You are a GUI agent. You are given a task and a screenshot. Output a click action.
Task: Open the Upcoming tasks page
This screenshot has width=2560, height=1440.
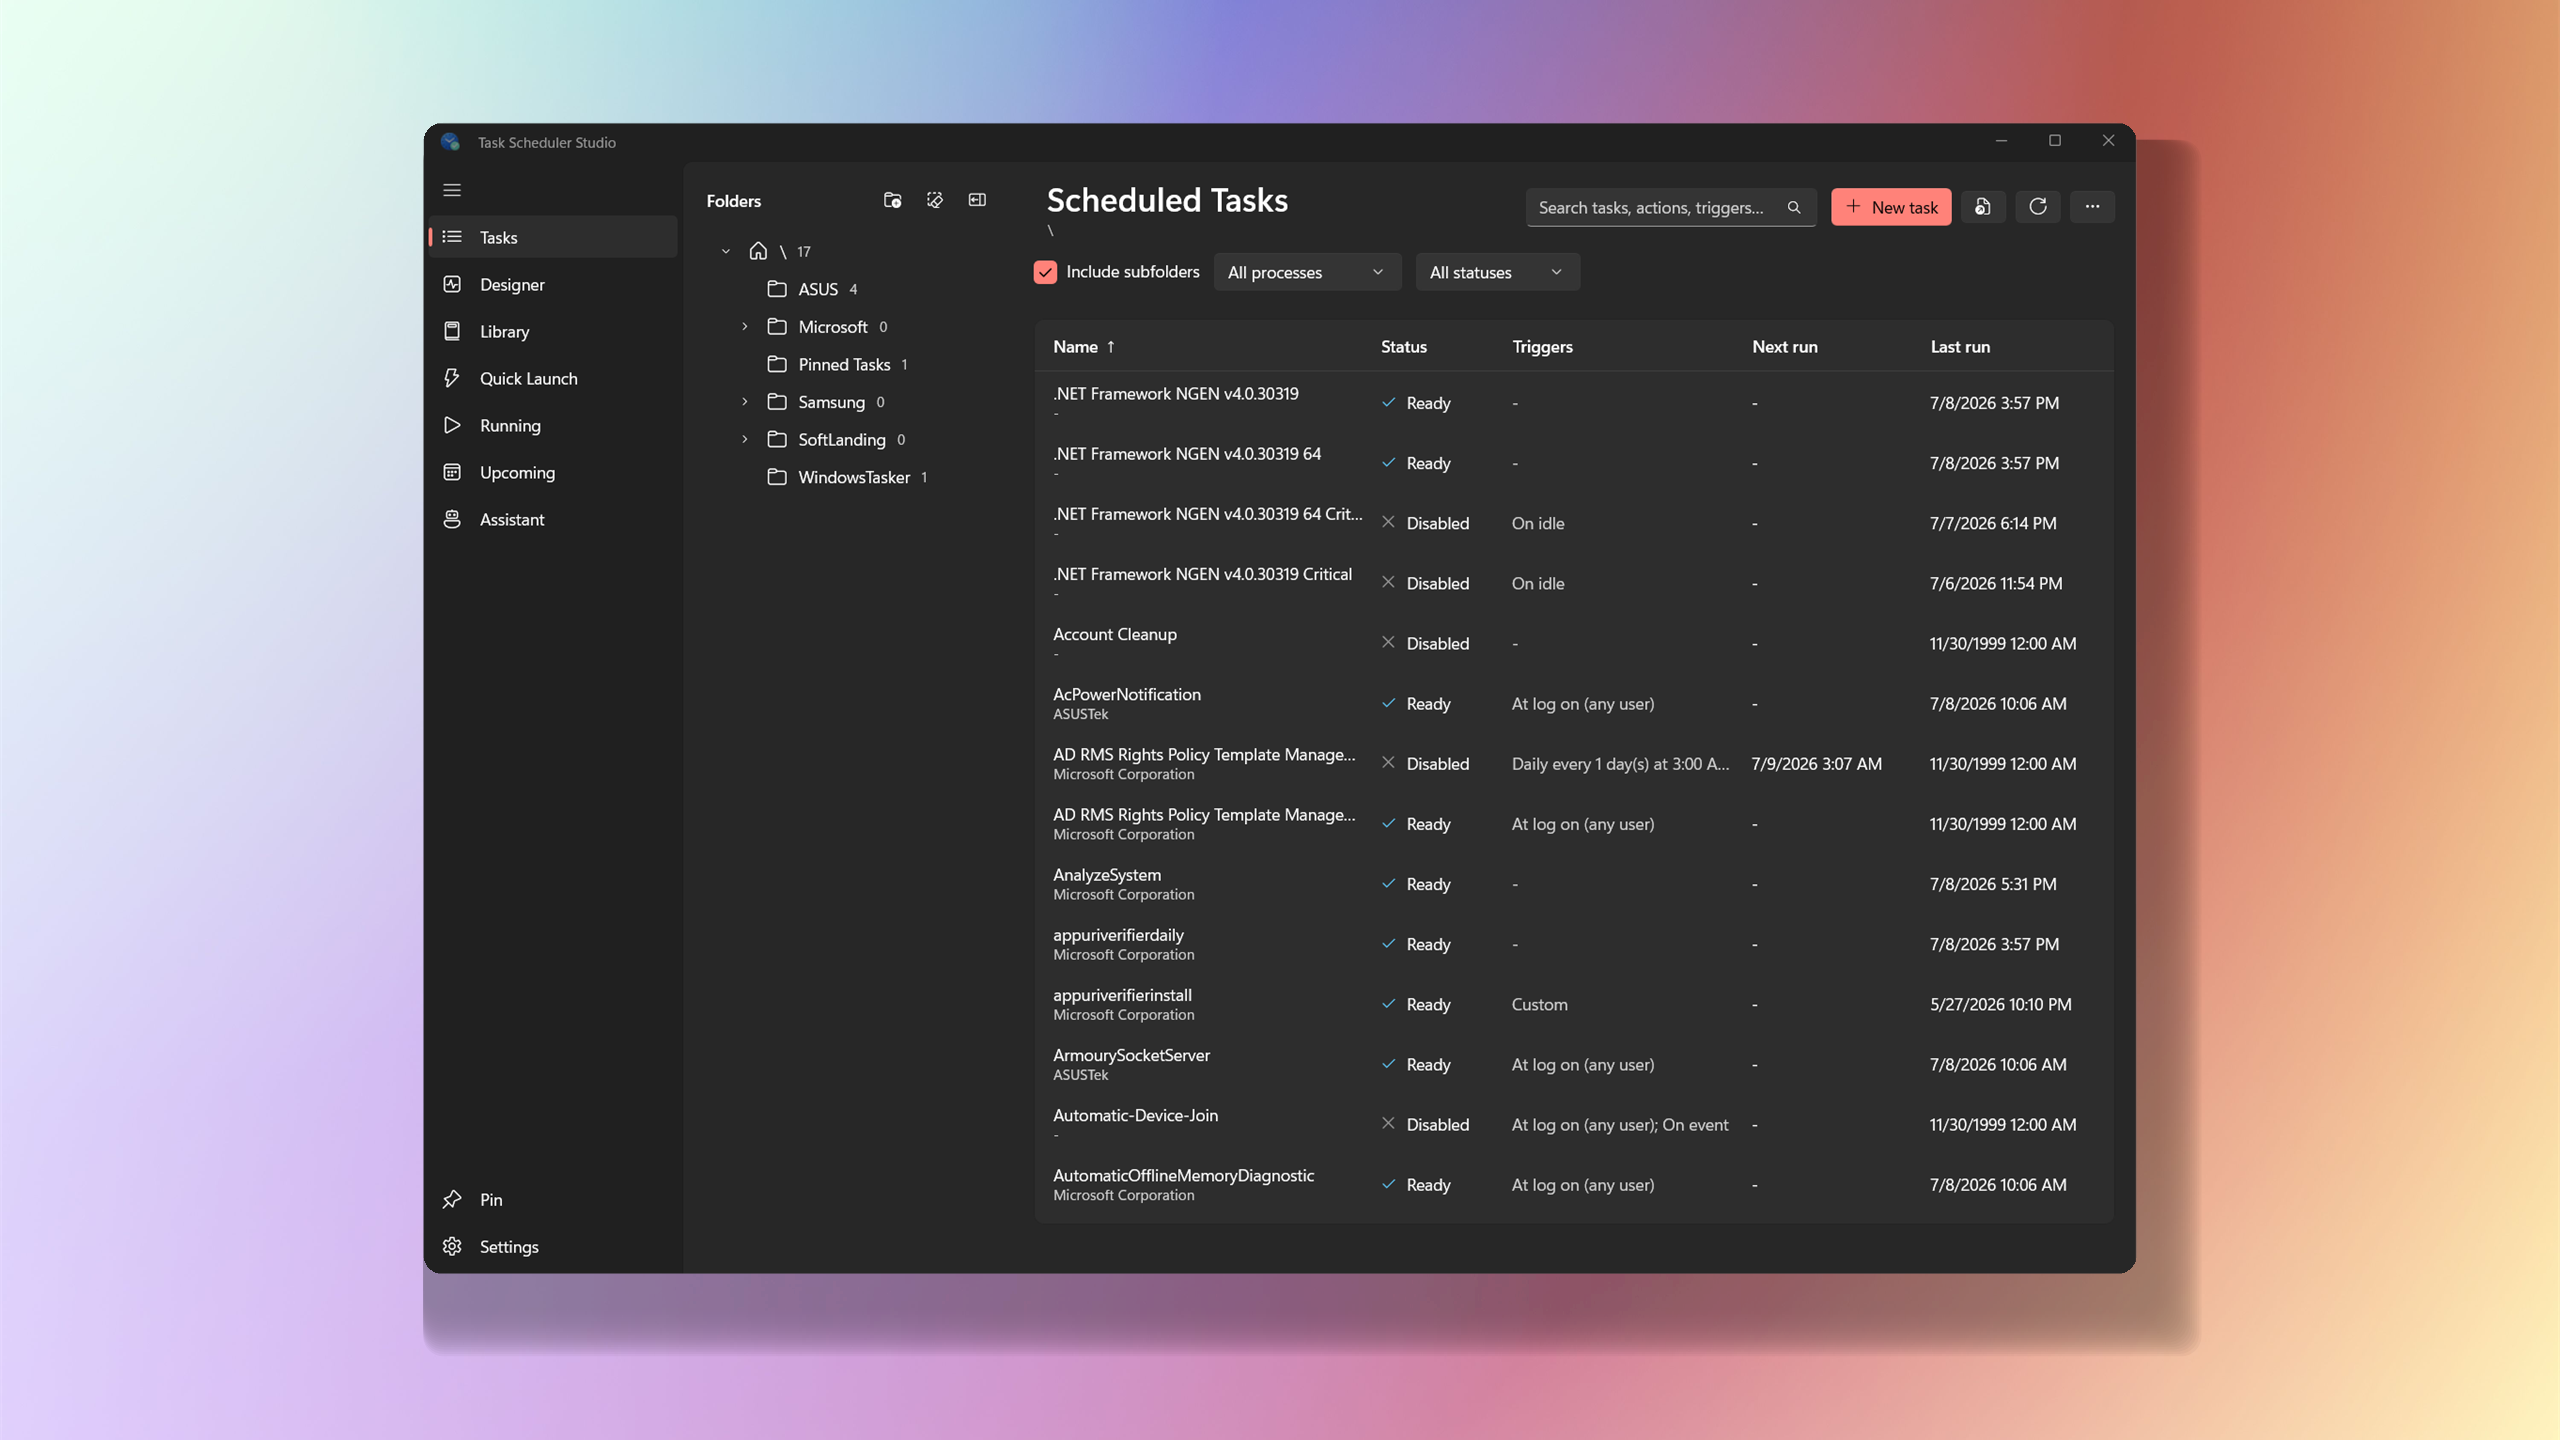point(553,472)
